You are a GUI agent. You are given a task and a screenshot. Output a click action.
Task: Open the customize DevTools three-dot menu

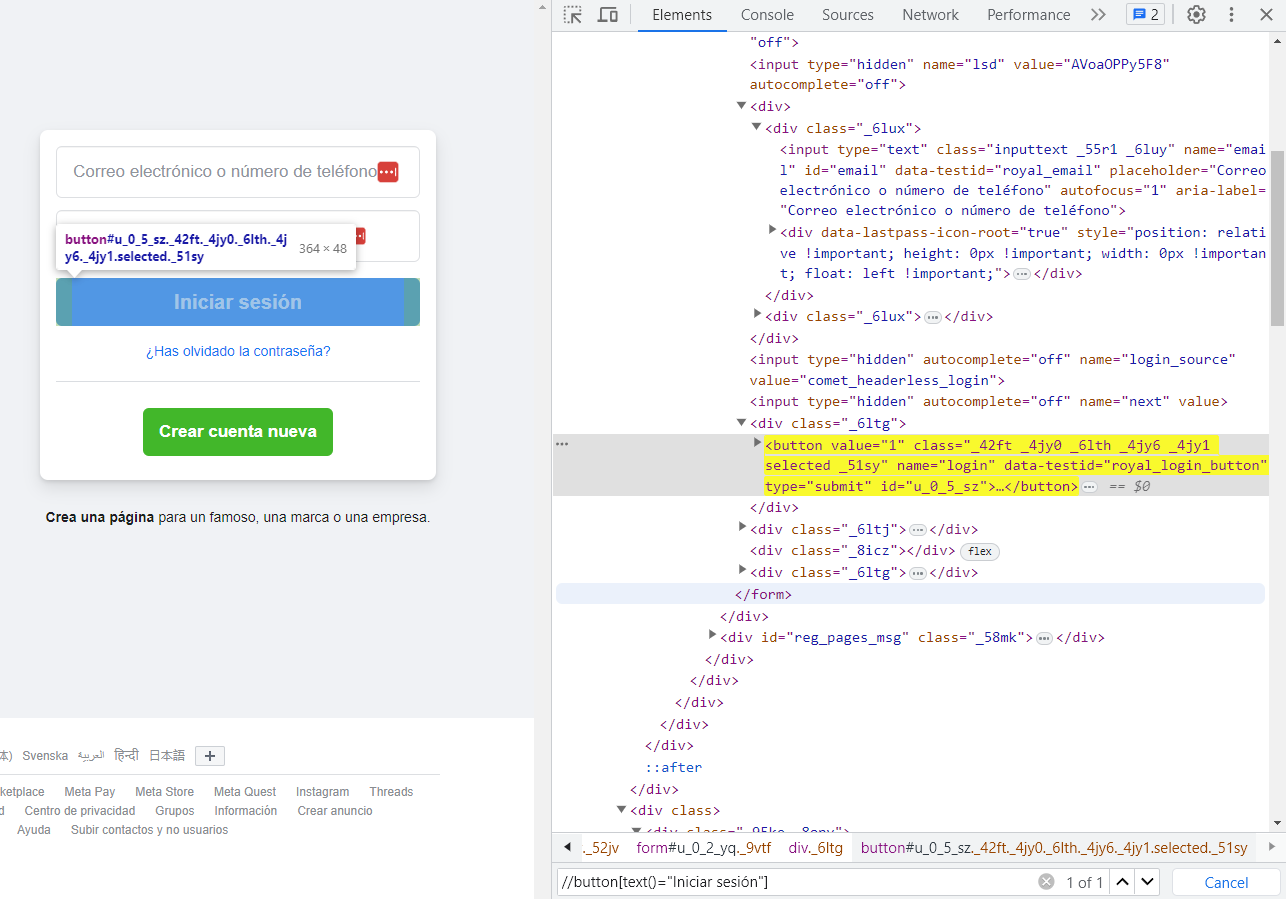pyautogui.click(x=1231, y=14)
